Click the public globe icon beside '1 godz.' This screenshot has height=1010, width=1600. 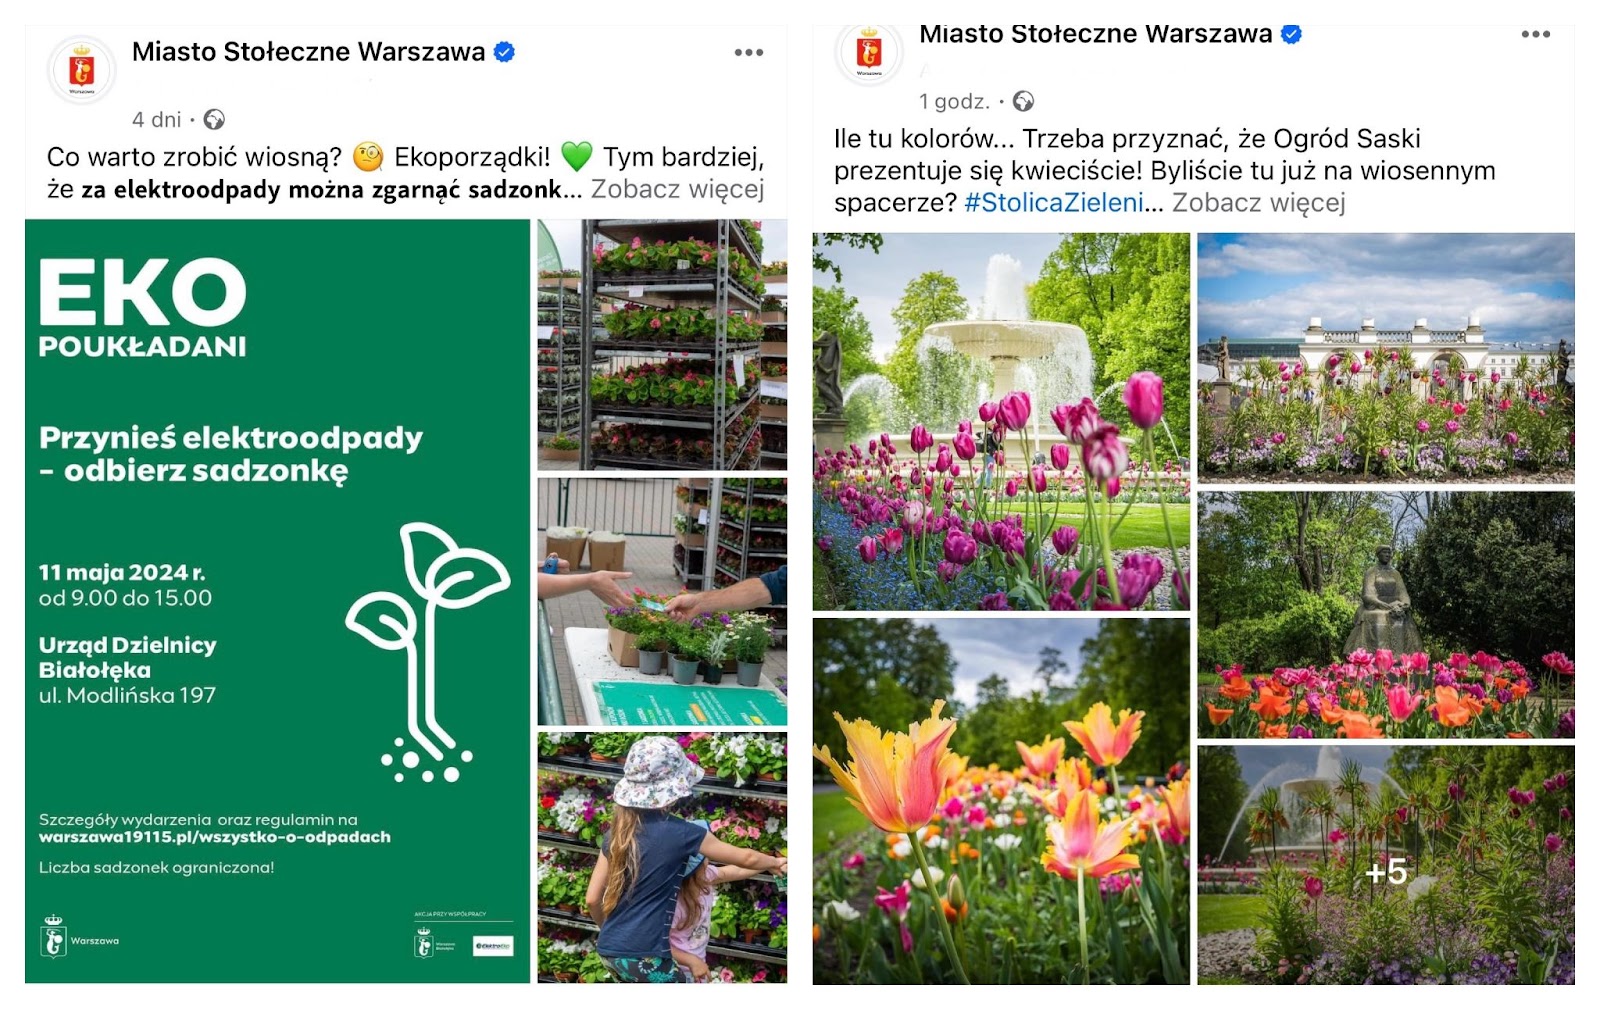(x=1023, y=101)
